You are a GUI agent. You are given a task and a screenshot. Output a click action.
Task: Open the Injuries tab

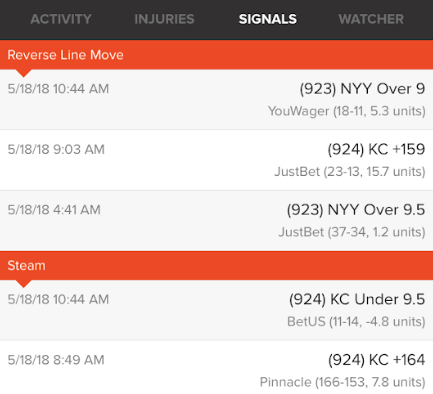(x=164, y=19)
